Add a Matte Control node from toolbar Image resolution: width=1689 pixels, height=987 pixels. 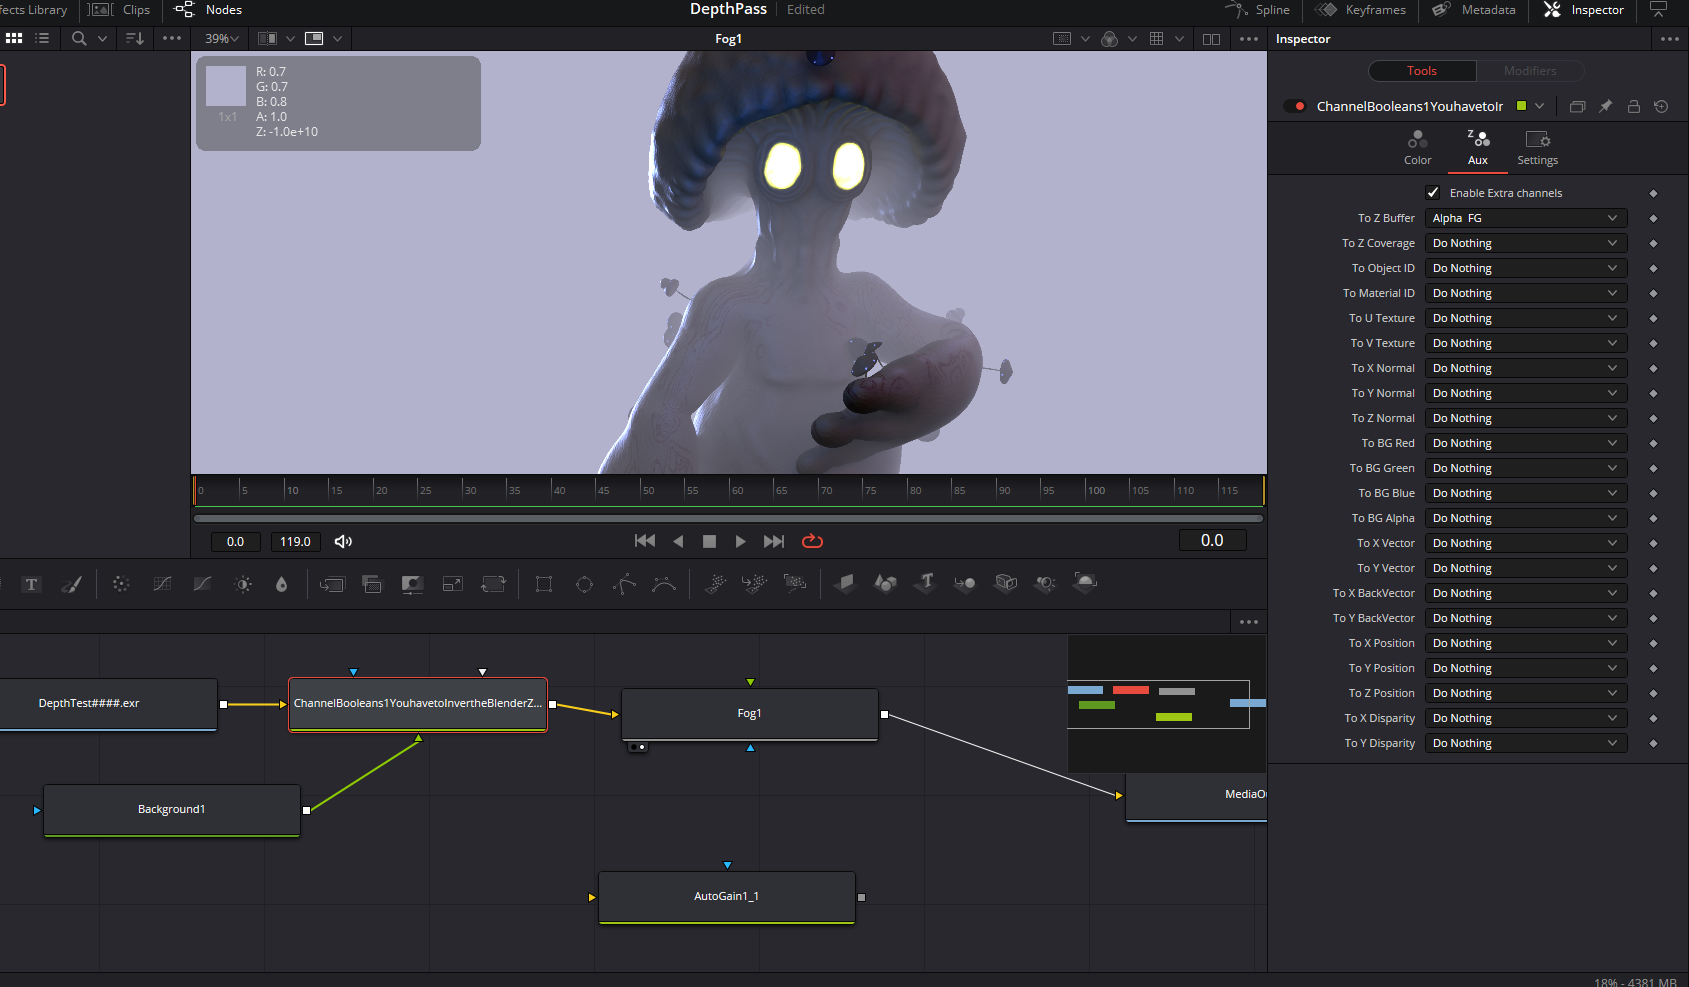click(412, 584)
